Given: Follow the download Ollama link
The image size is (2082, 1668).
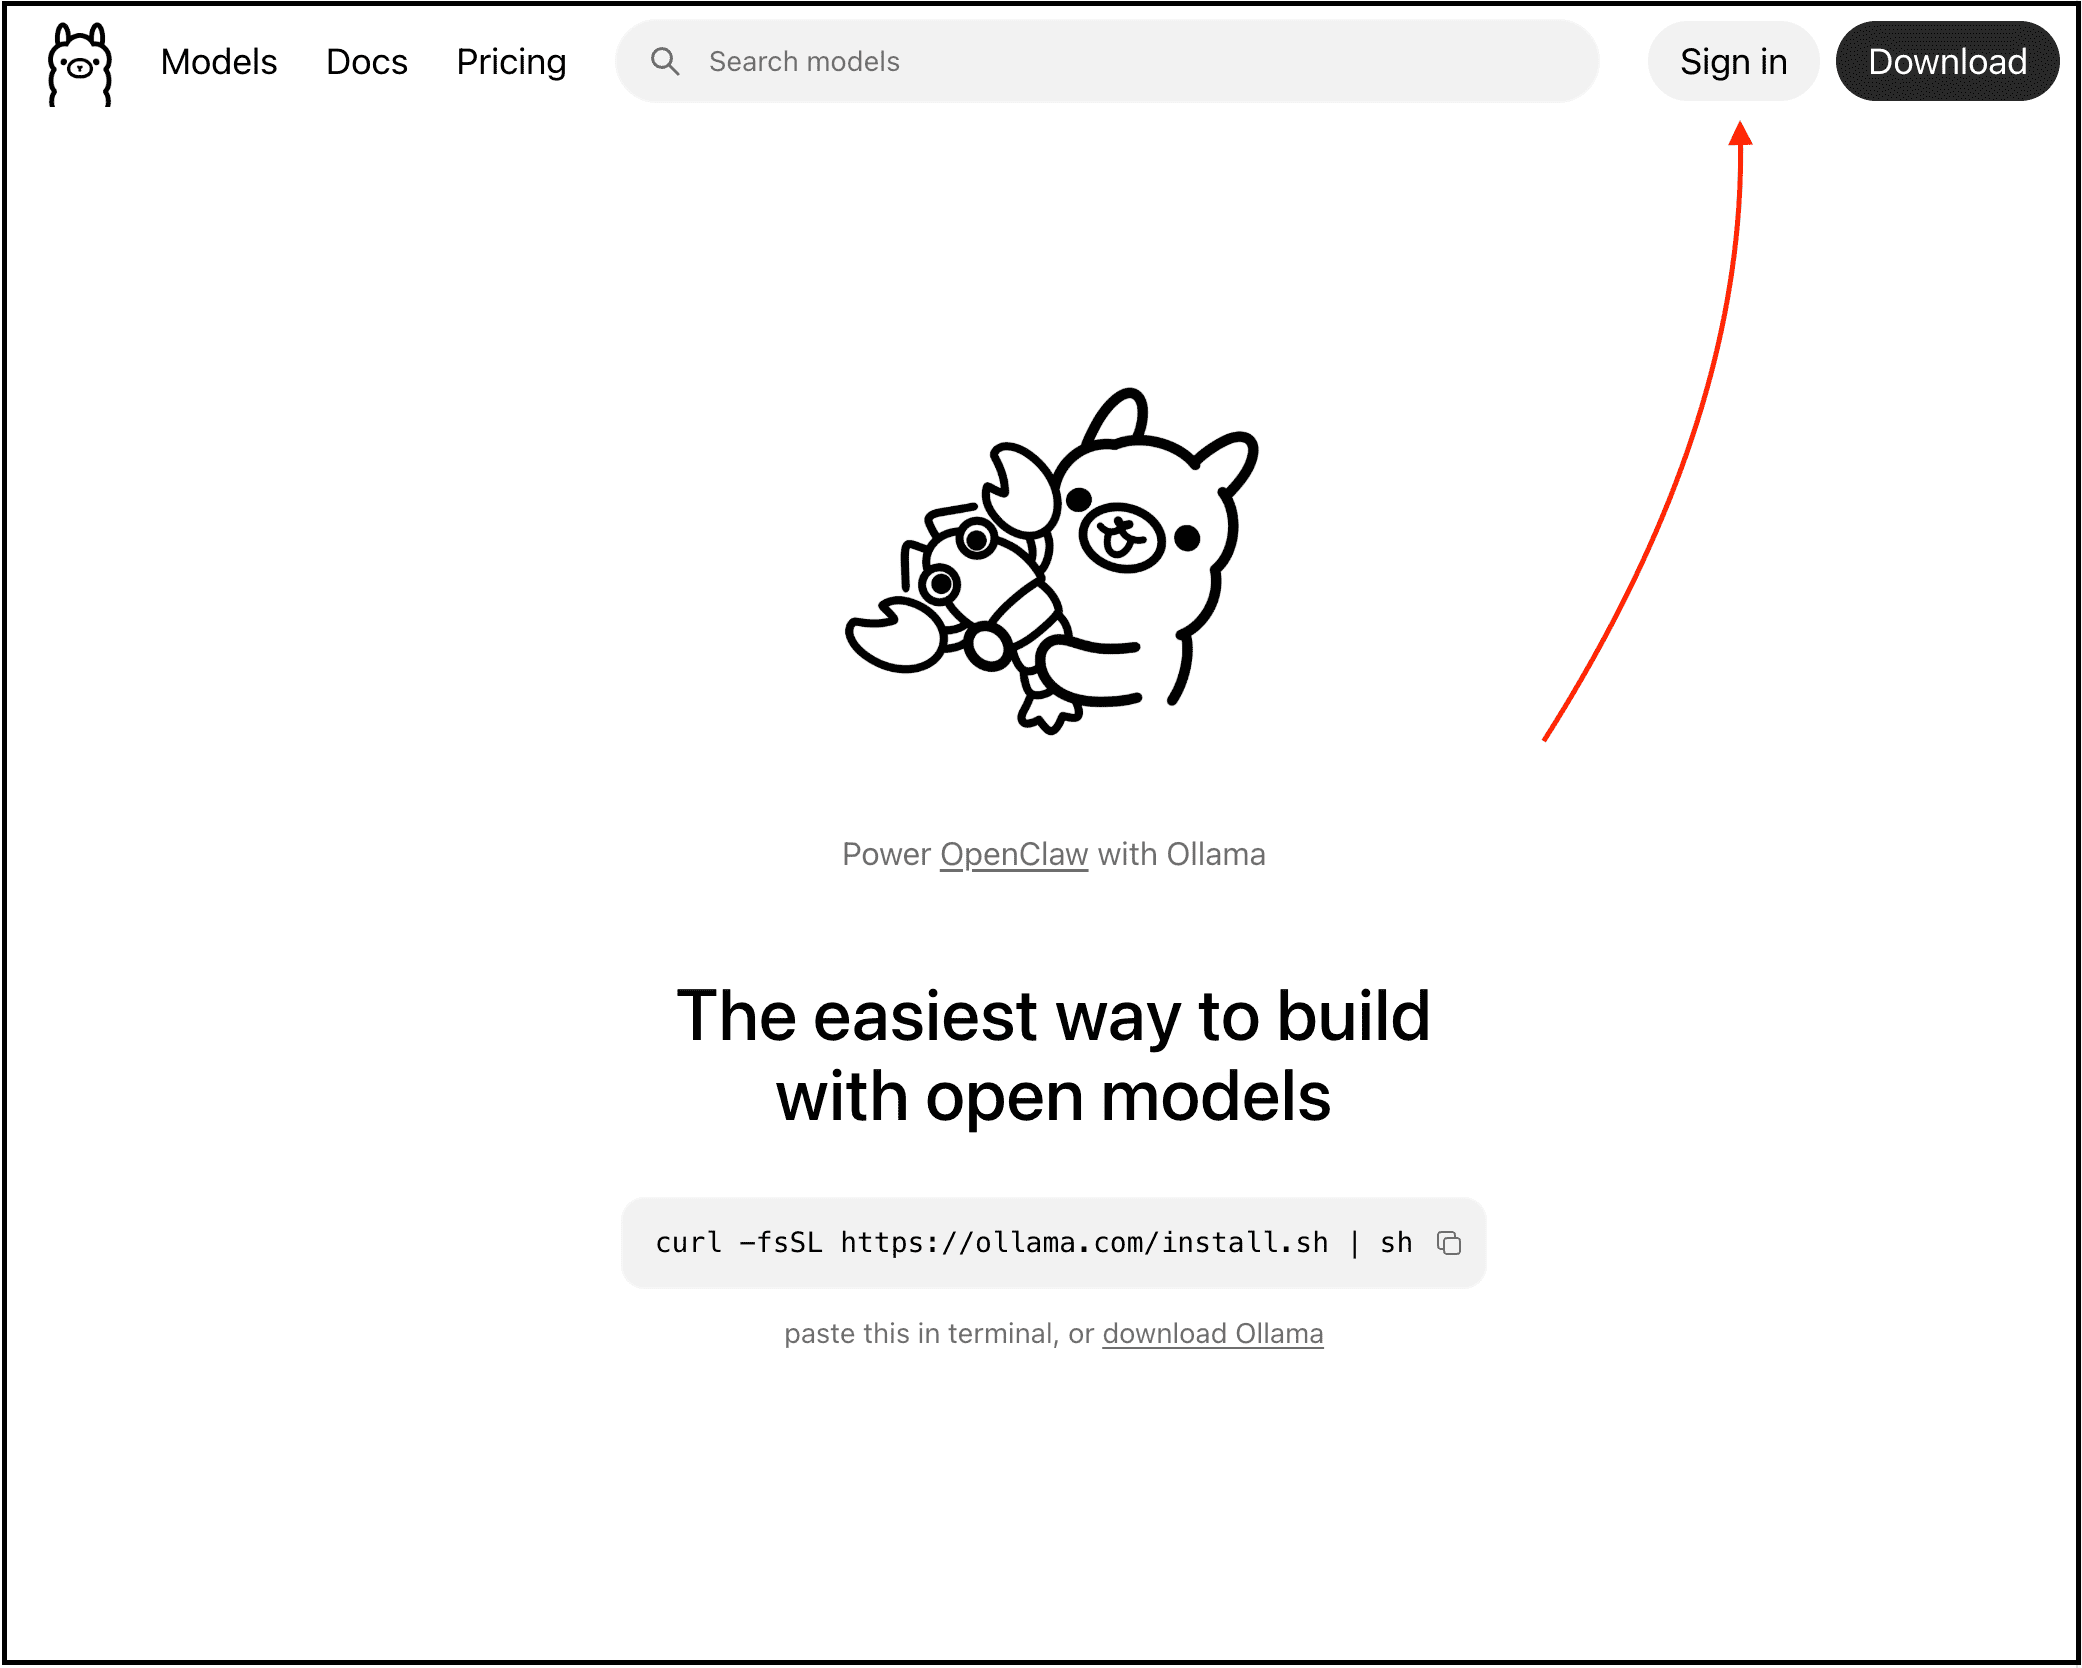Looking at the screenshot, I should click(x=1213, y=1333).
